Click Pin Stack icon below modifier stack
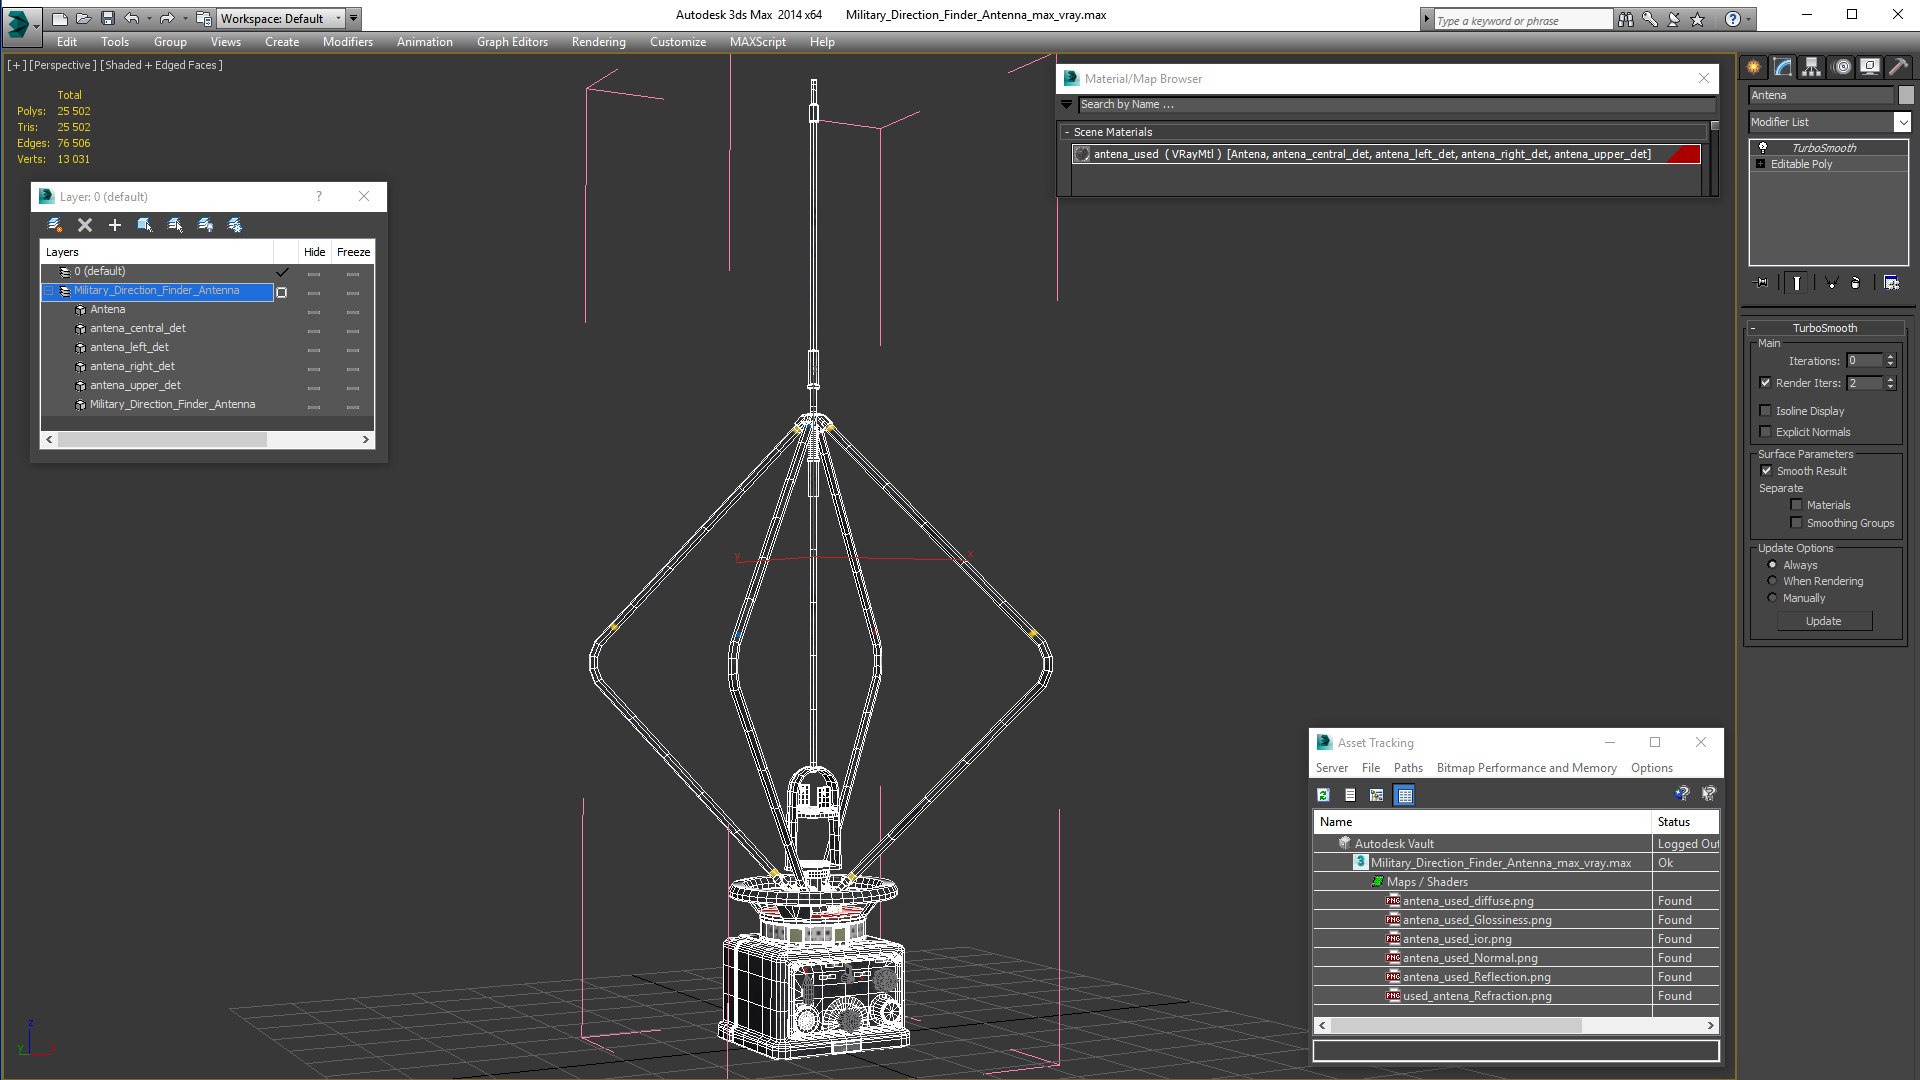 point(1762,283)
